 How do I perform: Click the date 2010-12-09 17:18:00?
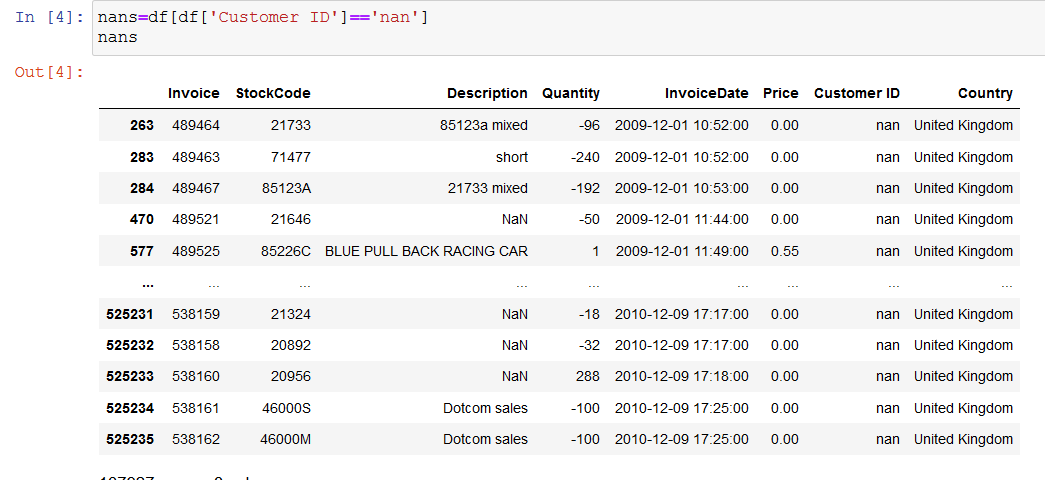(x=682, y=377)
